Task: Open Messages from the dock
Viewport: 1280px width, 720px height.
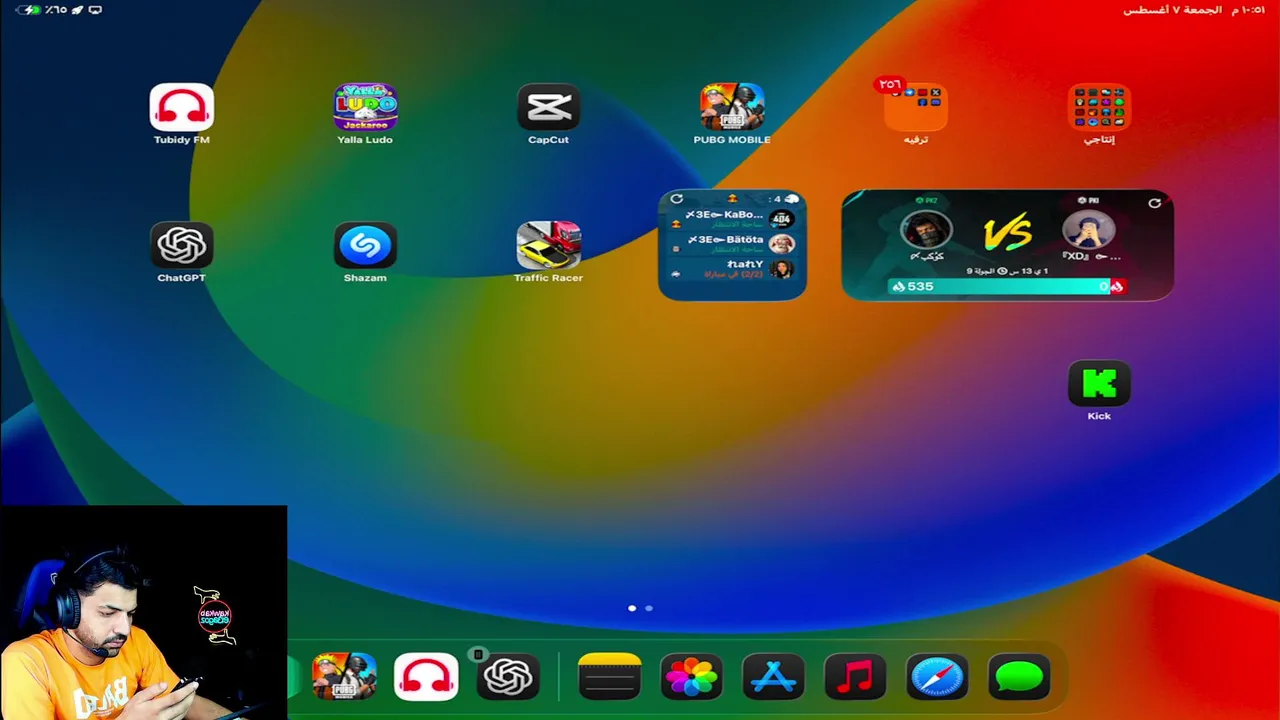Action: [1019, 677]
